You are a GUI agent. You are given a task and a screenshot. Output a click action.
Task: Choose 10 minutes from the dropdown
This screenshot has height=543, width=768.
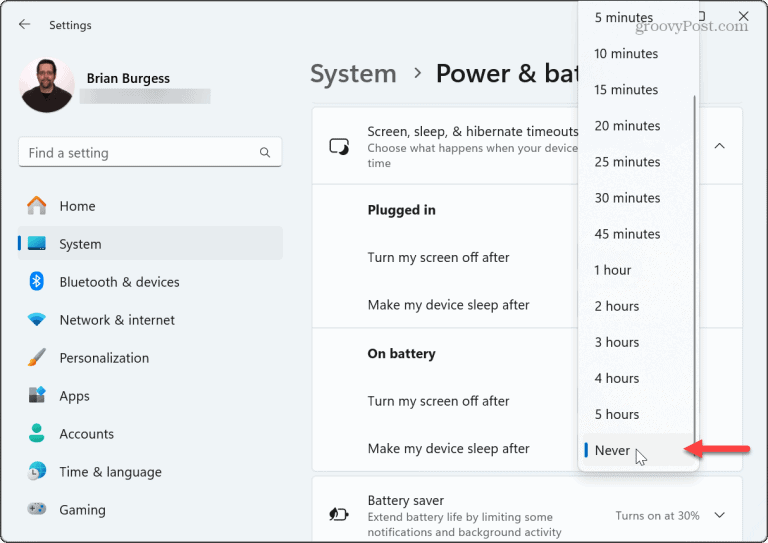[x=638, y=54]
